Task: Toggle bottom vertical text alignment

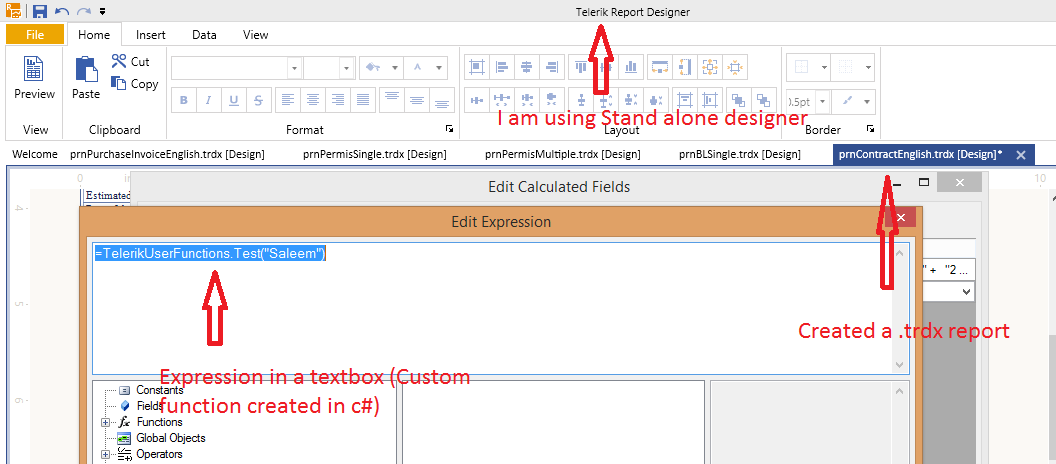Action: pyautogui.click(x=441, y=100)
